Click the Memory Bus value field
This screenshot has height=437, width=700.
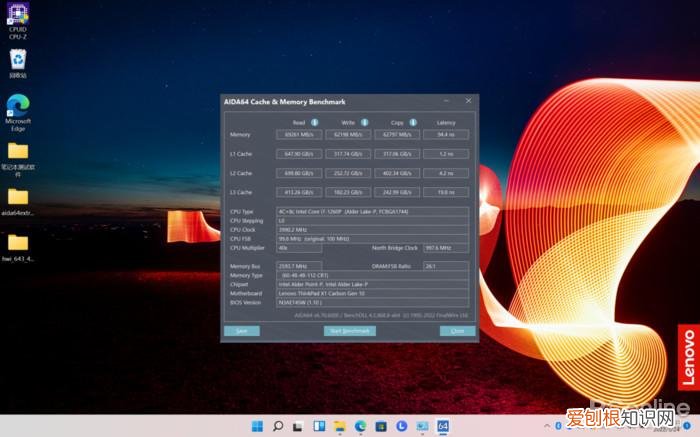[299, 266]
